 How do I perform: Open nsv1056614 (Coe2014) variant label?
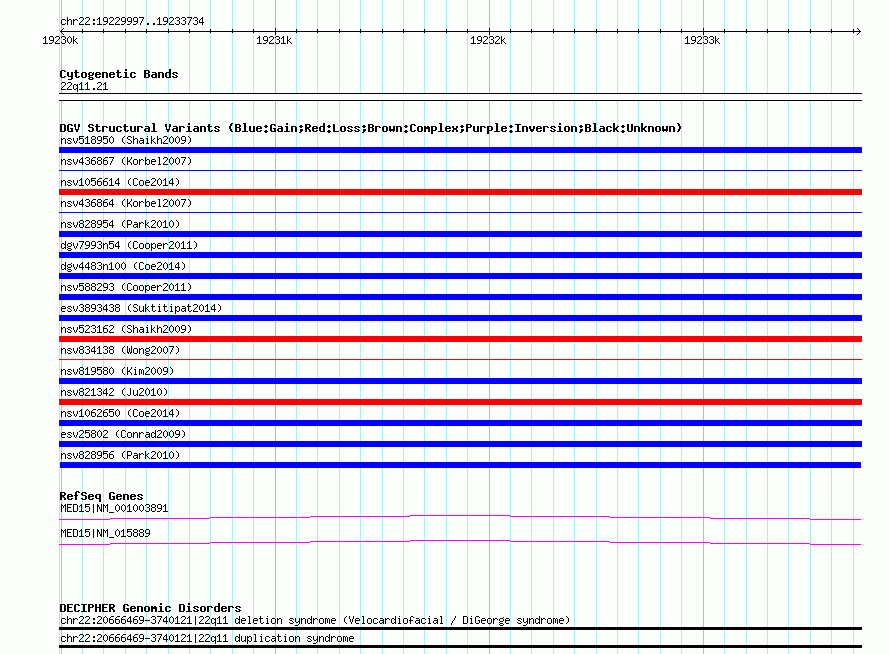pyautogui.click(x=120, y=182)
